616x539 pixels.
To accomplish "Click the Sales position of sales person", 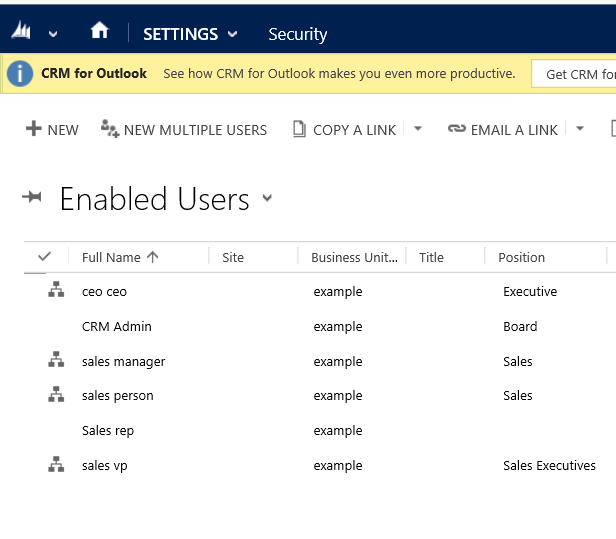I will point(517,396).
